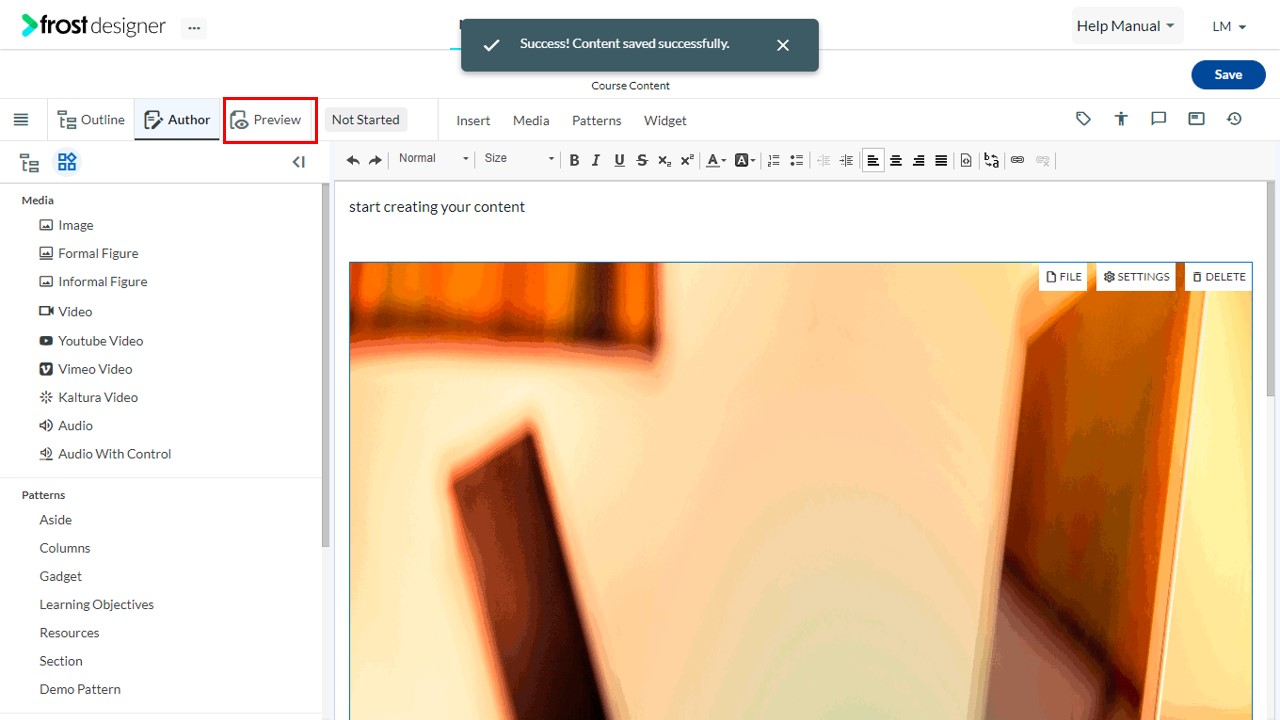Open the Media menu
Screen dimensions: 1280x720
[x=531, y=120]
